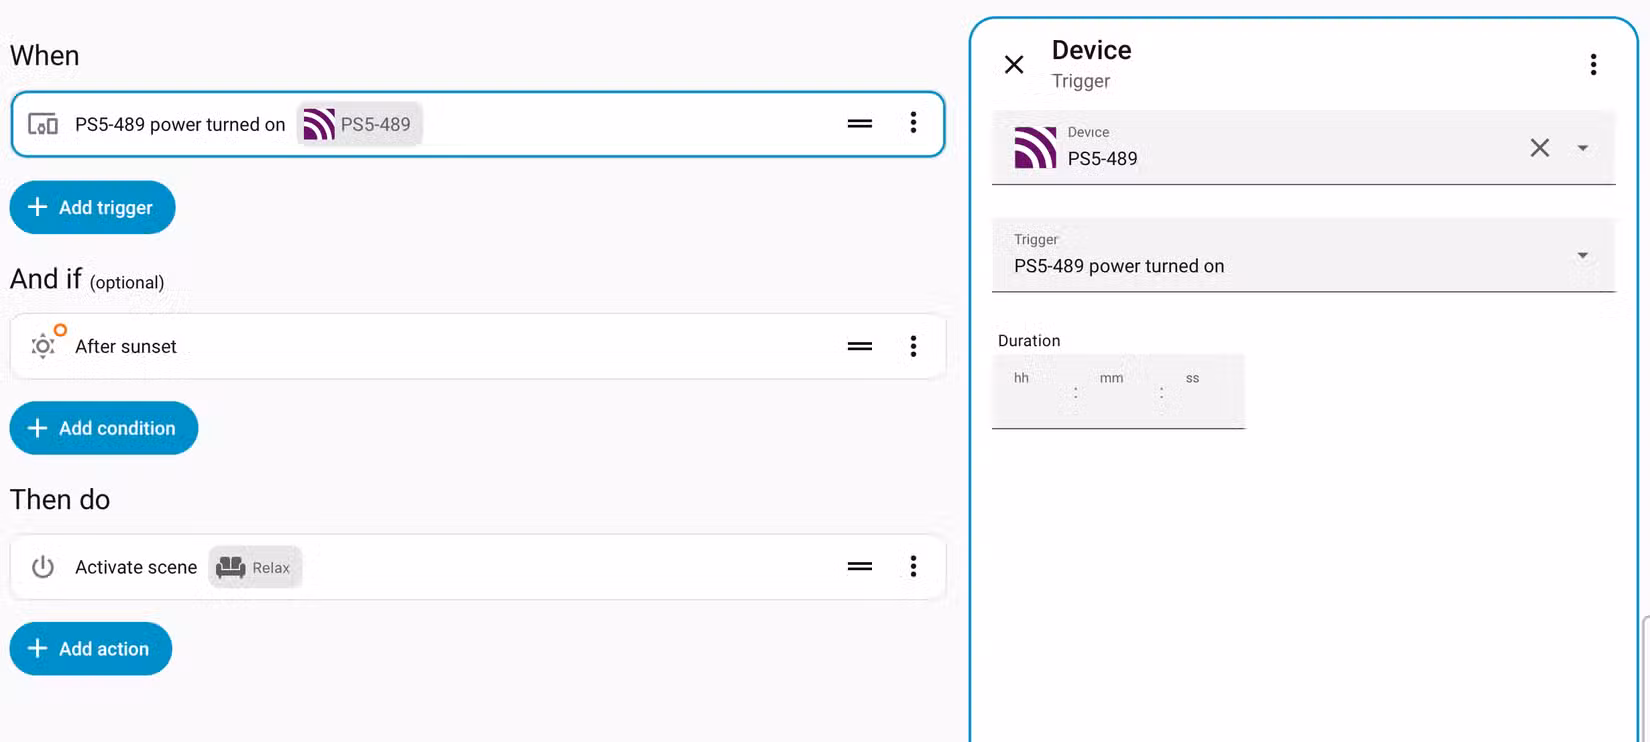
Task: Add a new action
Action: (91, 649)
